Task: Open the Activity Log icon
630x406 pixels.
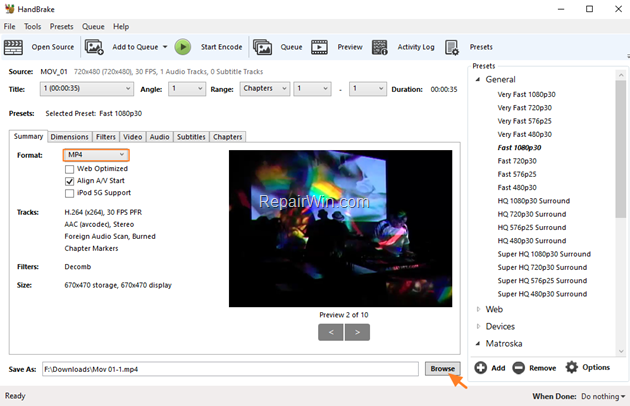Action: click(x=379, y=47)
